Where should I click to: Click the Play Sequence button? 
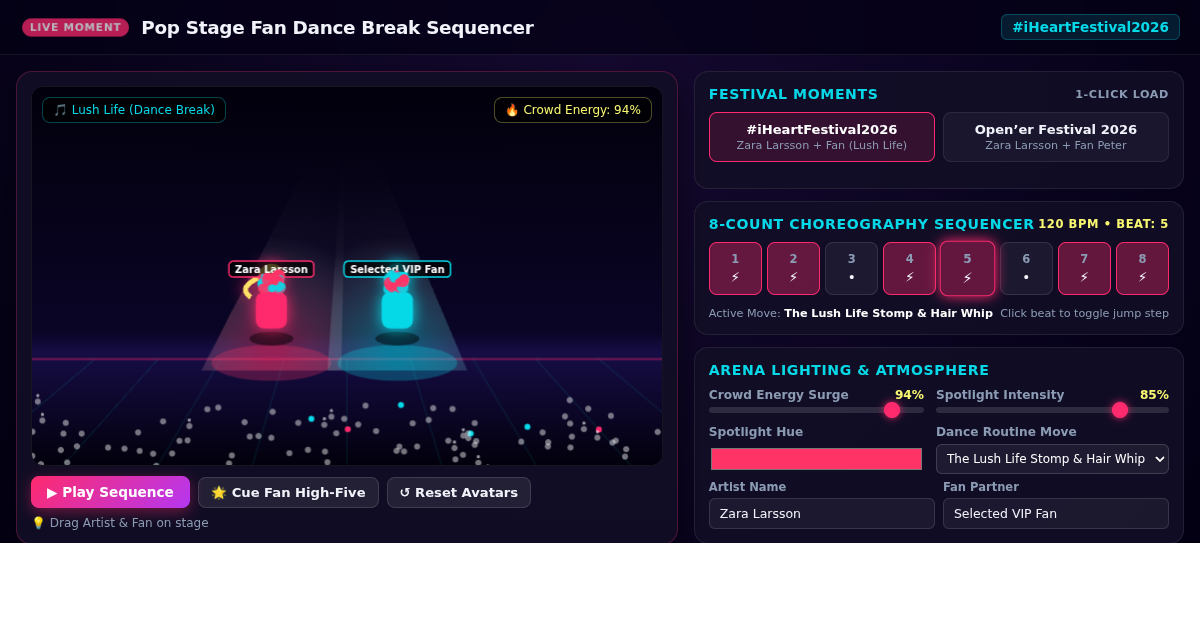[x=110, y=492]
